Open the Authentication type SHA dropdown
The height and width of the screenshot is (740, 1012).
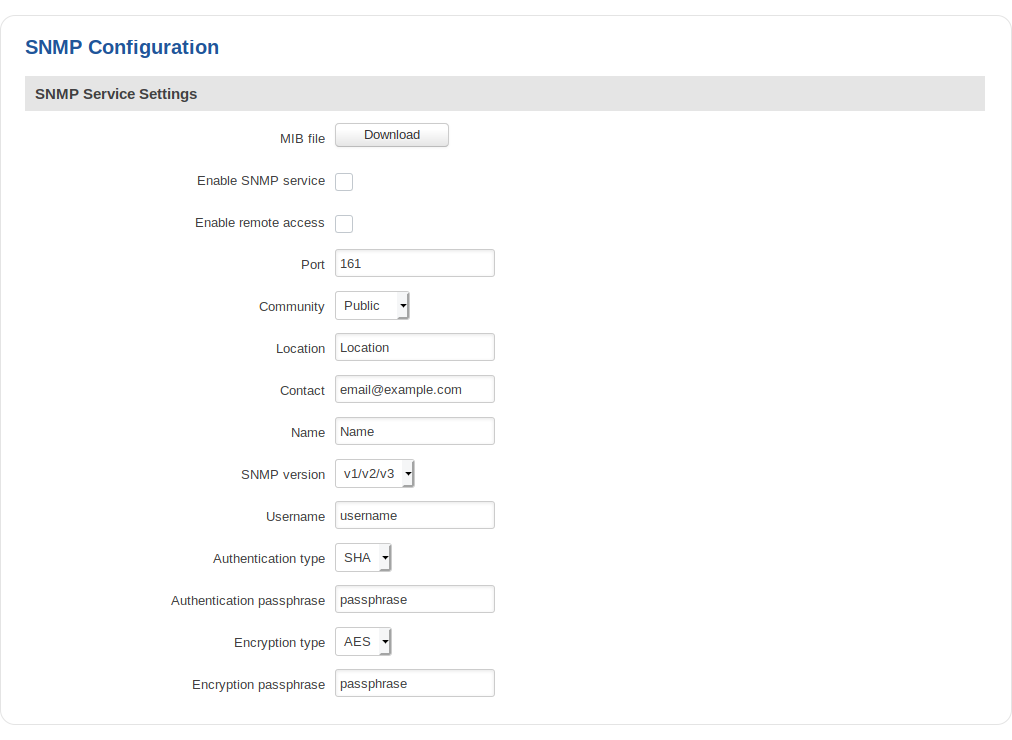pyautogui.click(x=363, y=558)
